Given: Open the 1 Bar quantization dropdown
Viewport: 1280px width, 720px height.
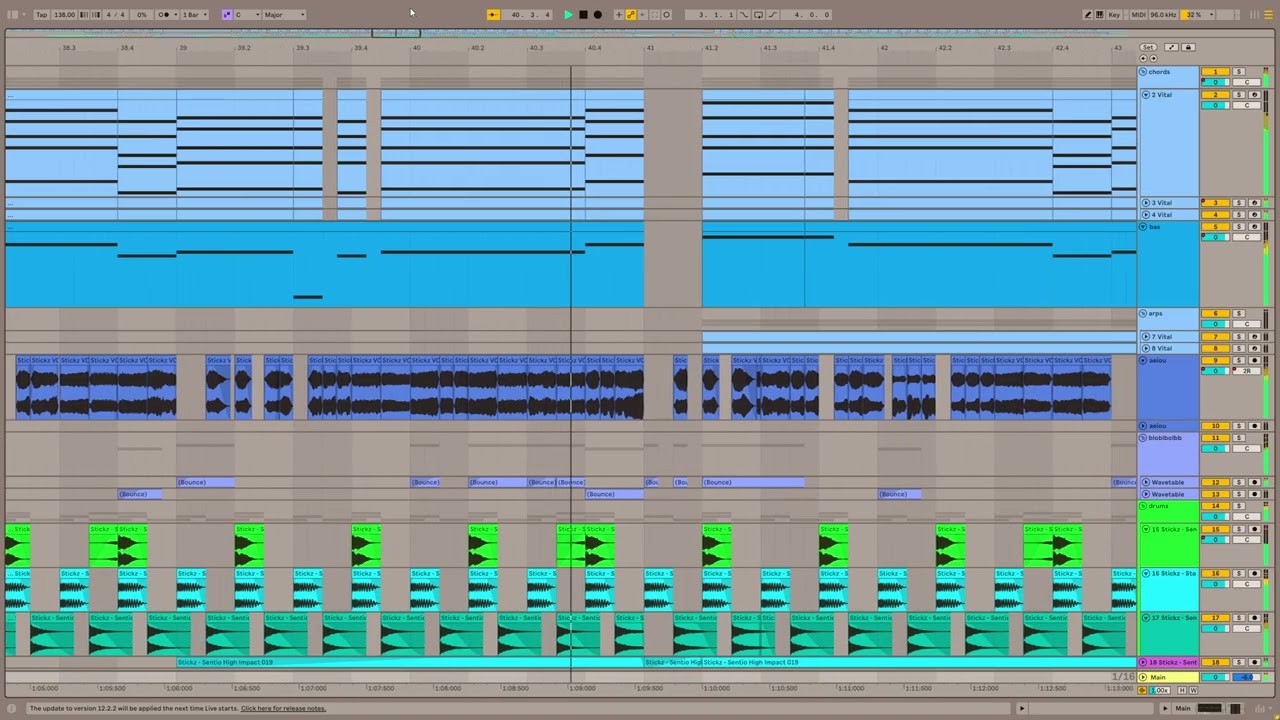Looking at the screenshot, I should [x=195, y=15].
